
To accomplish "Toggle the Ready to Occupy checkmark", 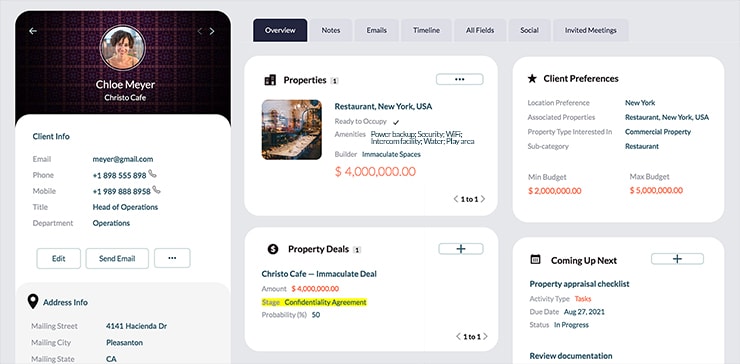I will coord(396,122).
